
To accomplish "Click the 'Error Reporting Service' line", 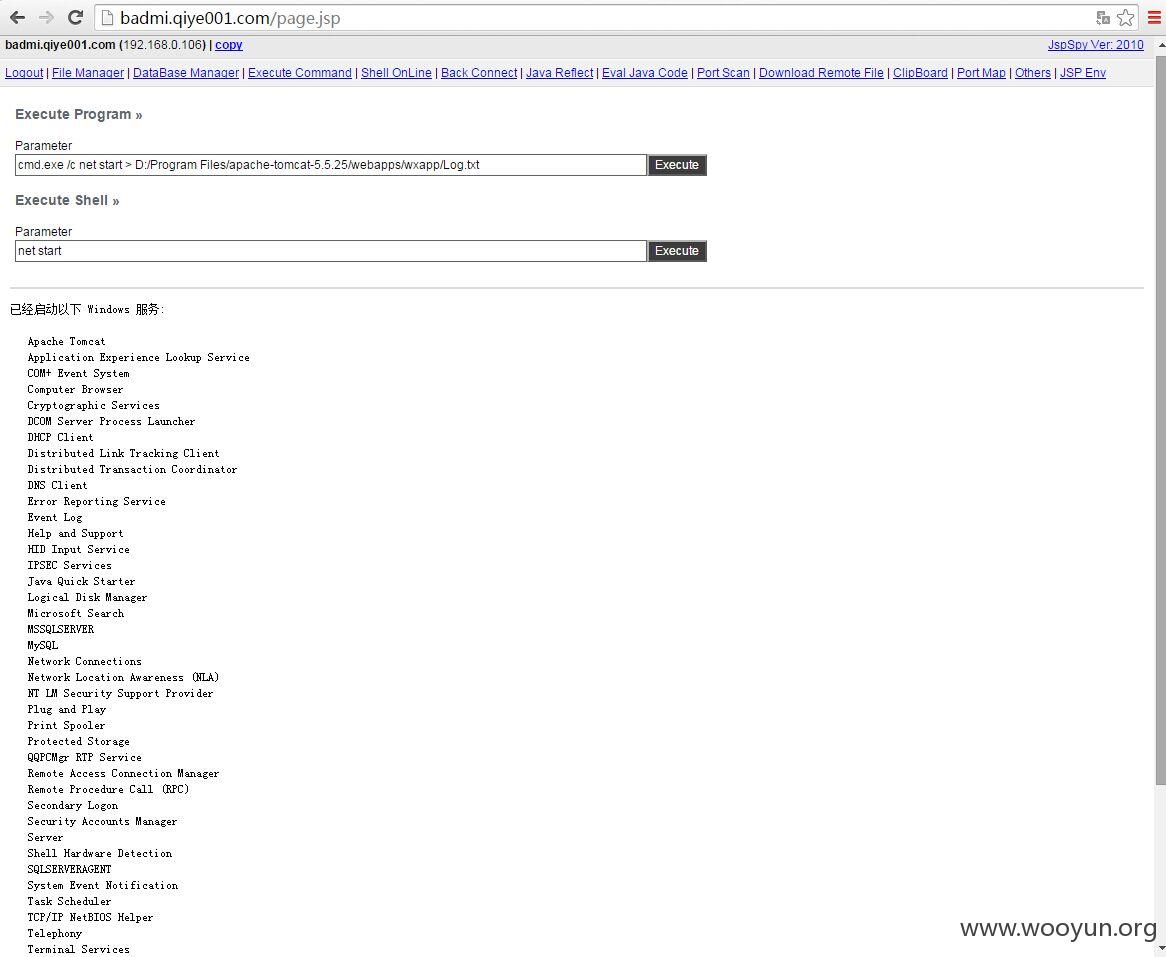I will (96, 501).
